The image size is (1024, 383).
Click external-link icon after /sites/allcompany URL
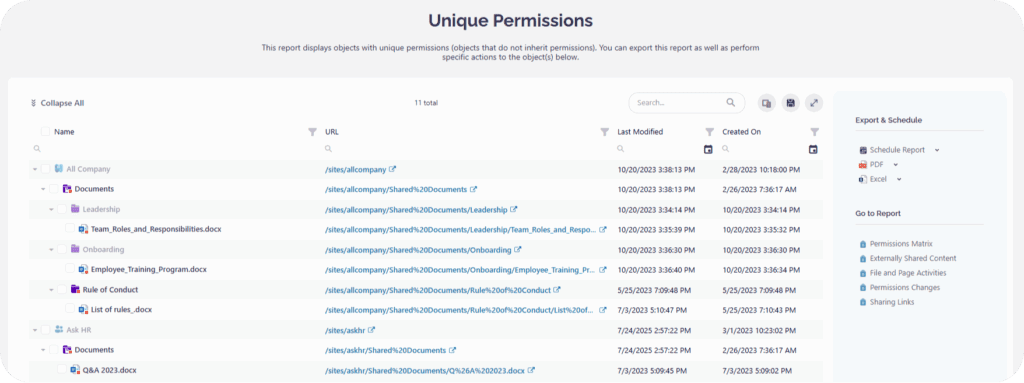(392, 169)
